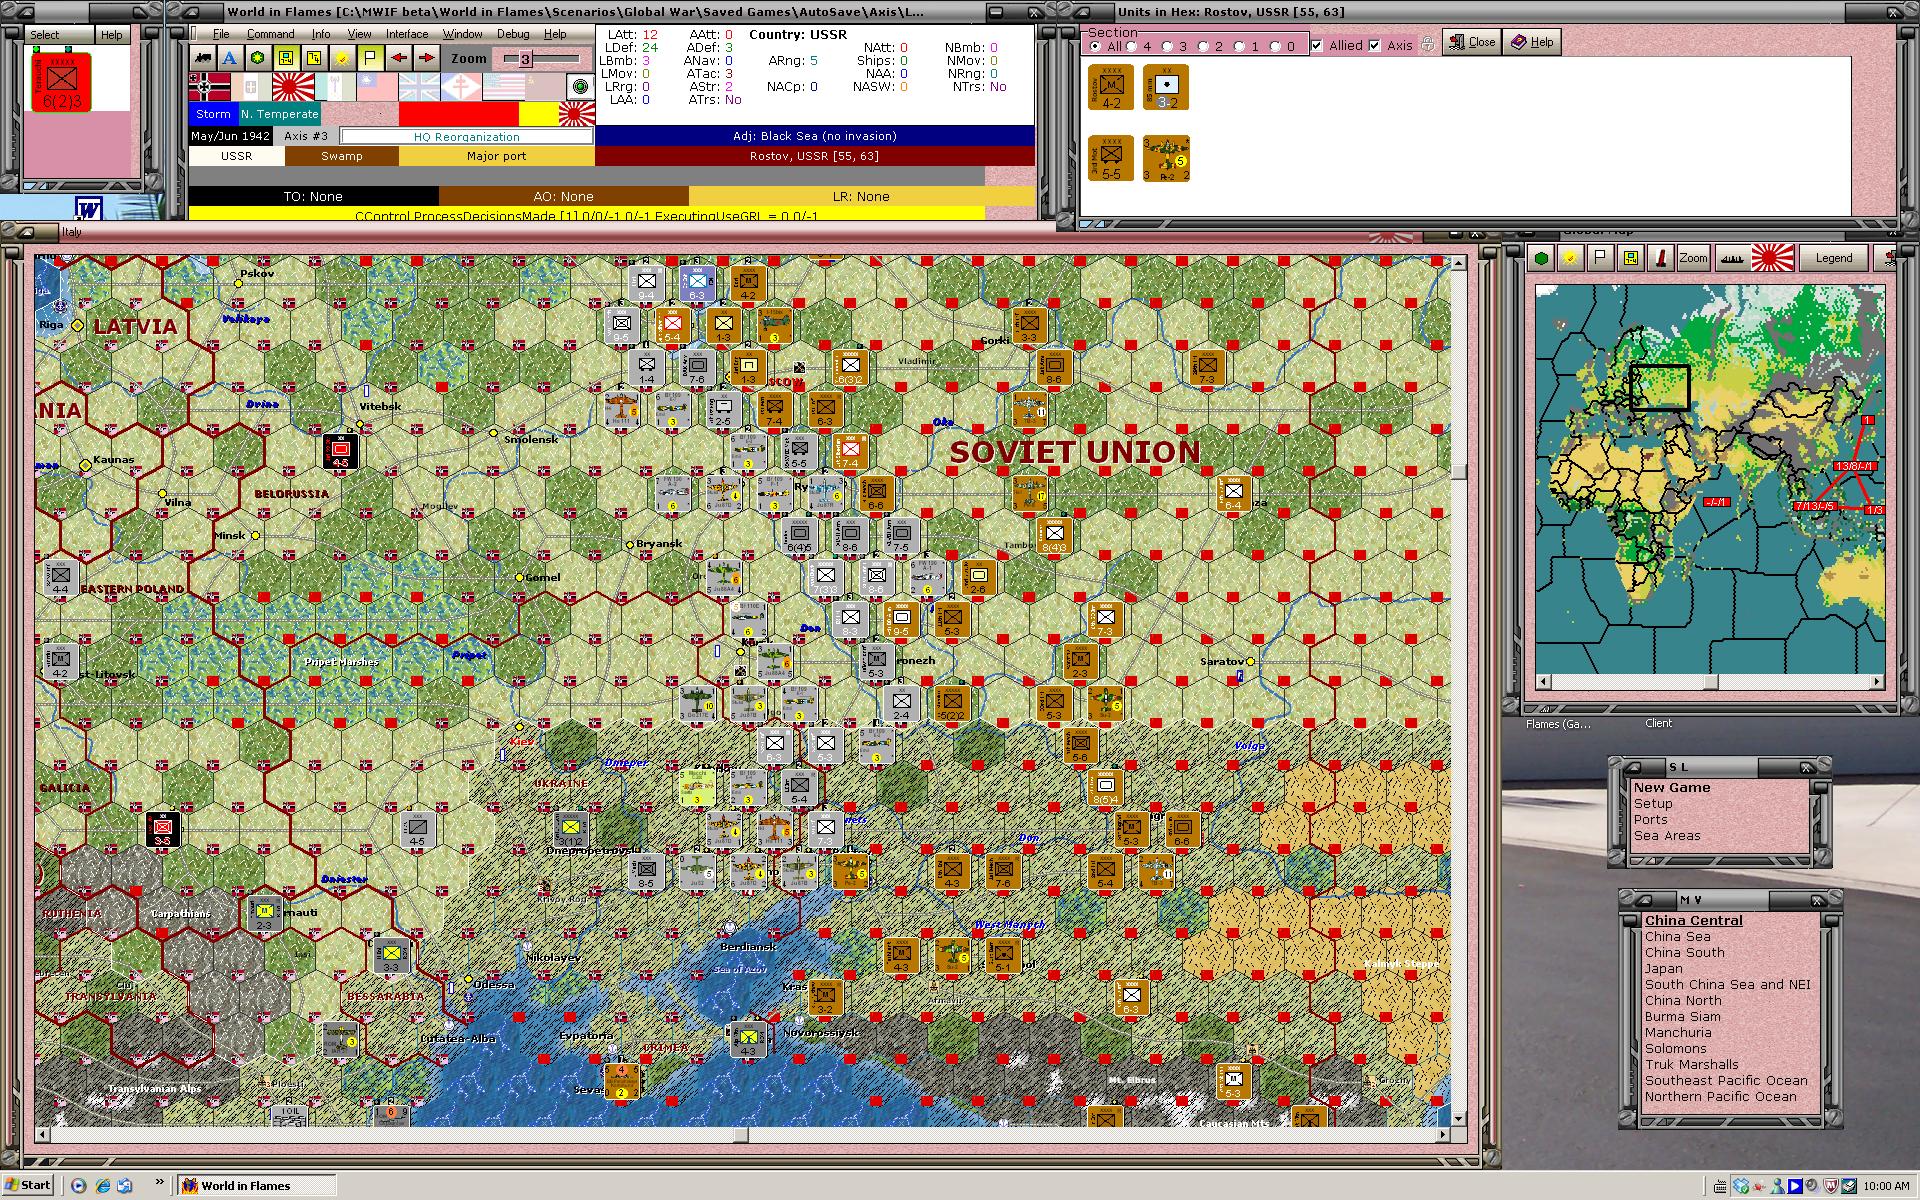Image resolution: width=1920 pixels, height=1200 pixels.
Task: Click the main map horizontal scrollbar thumb
Action: click(741, 1135)
